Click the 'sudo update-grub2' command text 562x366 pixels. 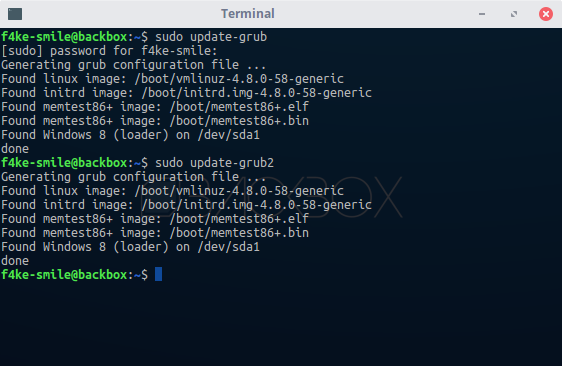click(214, 162)
